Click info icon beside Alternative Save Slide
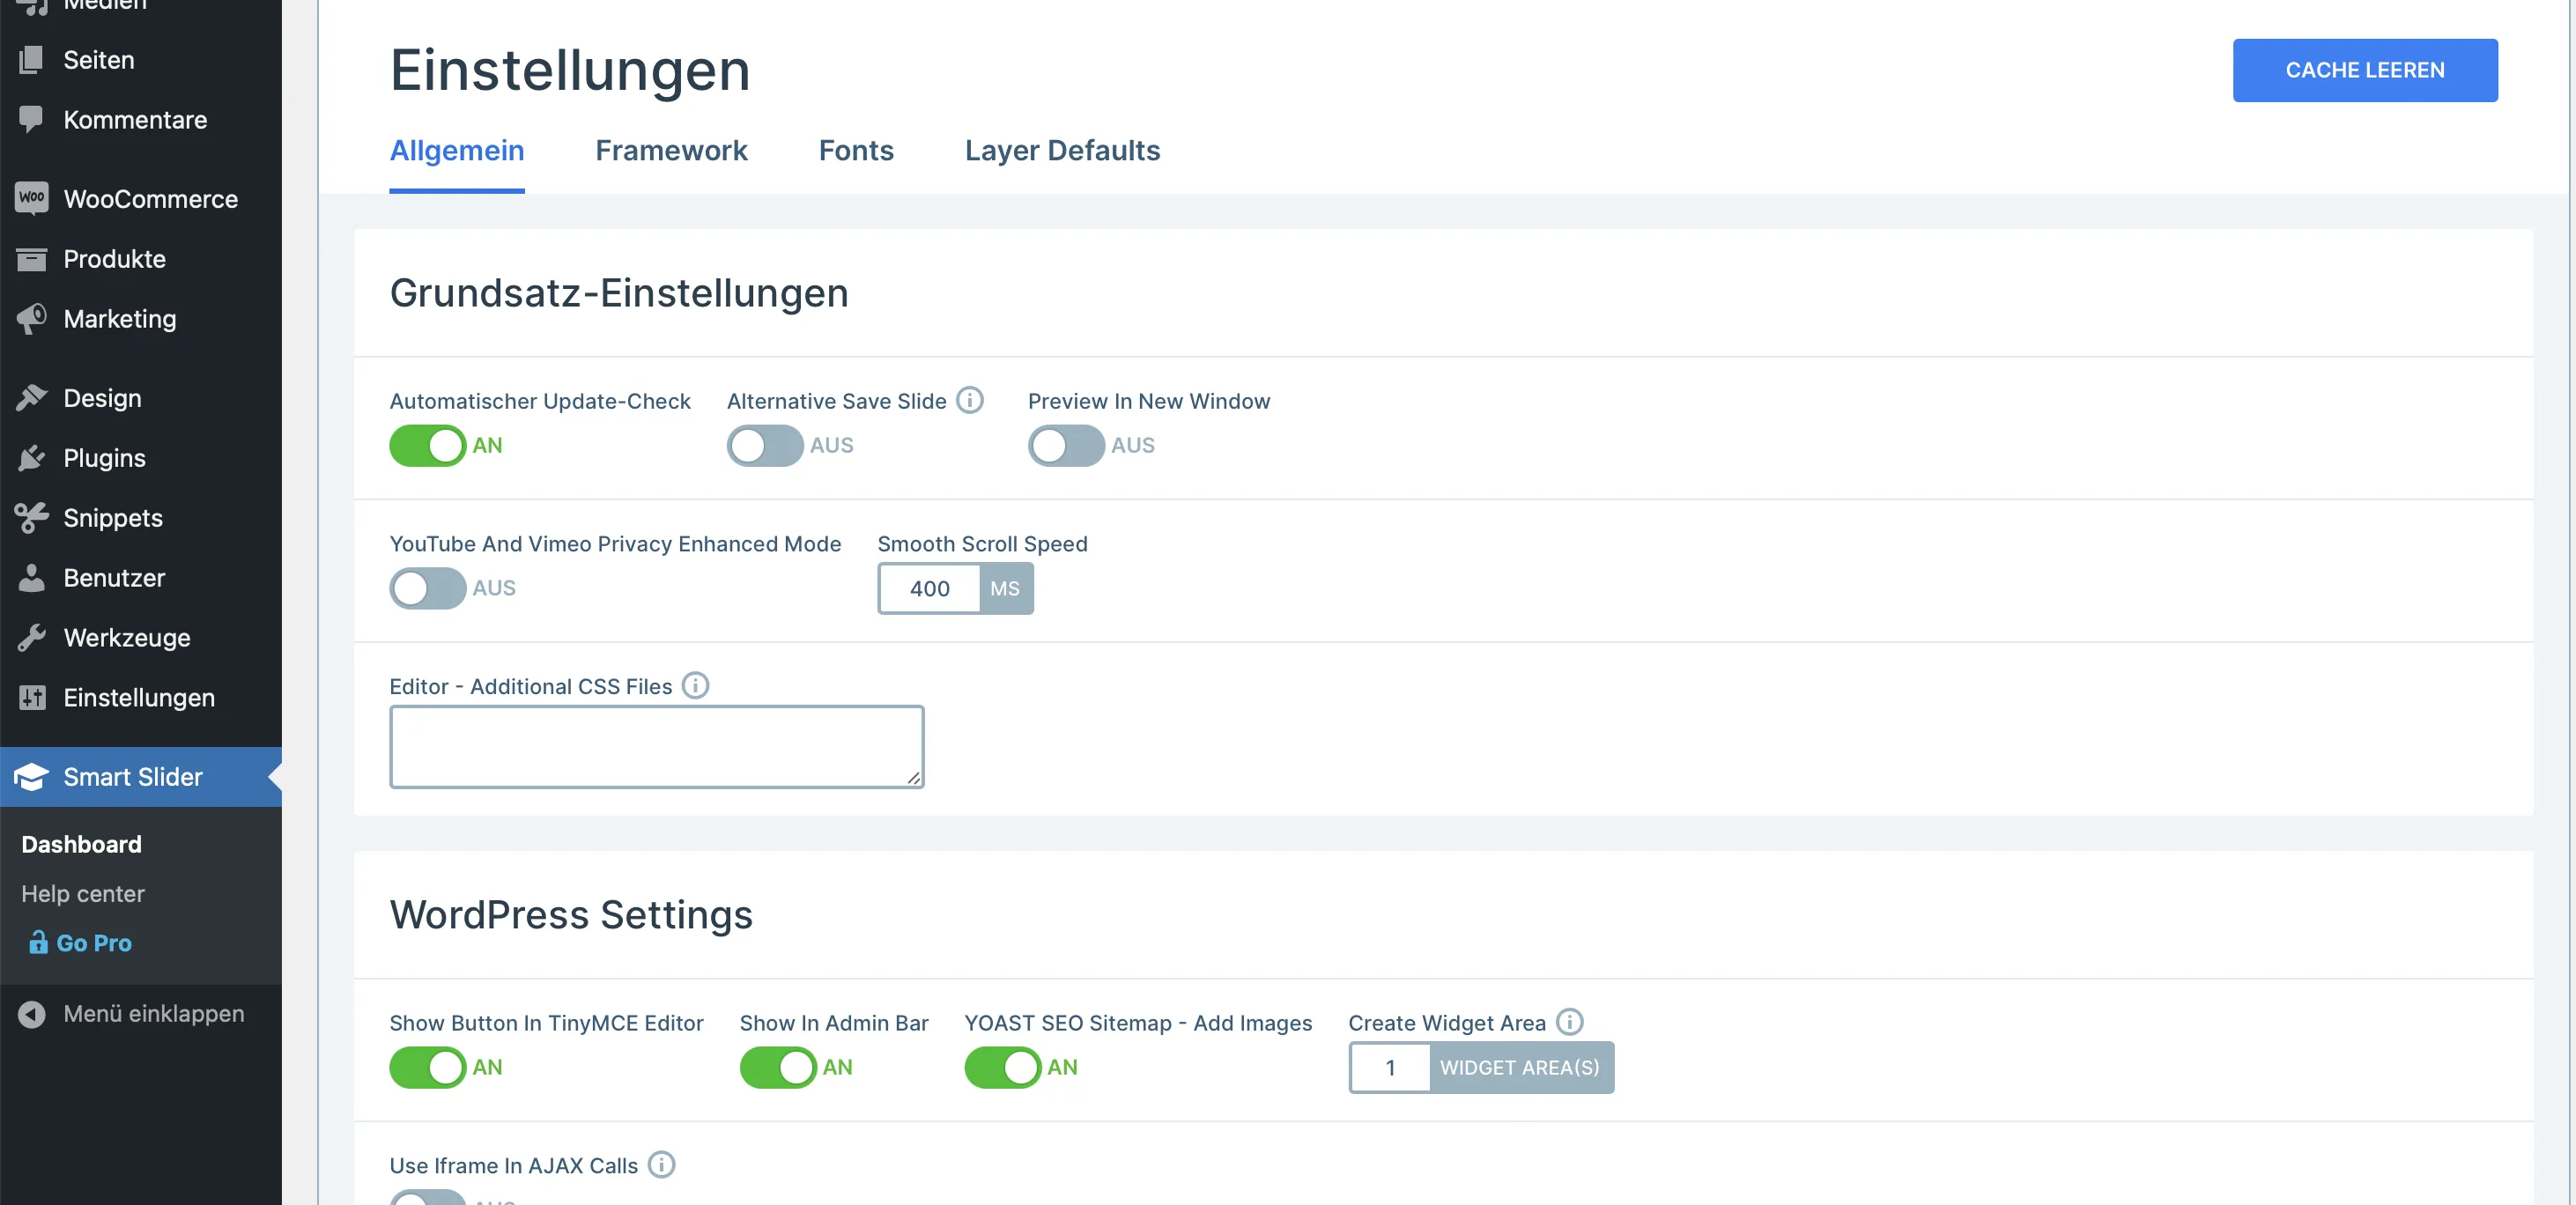The width and height of the screenshot is (2576, 1205). [969, 400]
